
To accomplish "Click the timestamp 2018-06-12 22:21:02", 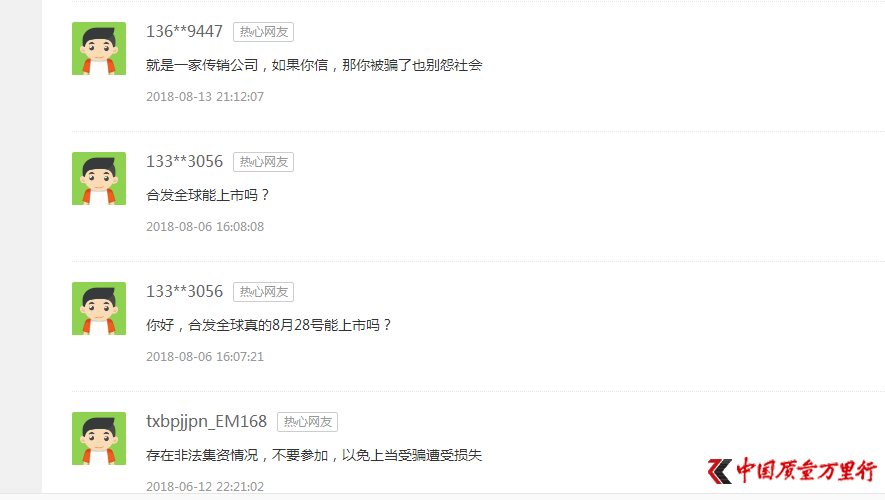I will point(205,486).
